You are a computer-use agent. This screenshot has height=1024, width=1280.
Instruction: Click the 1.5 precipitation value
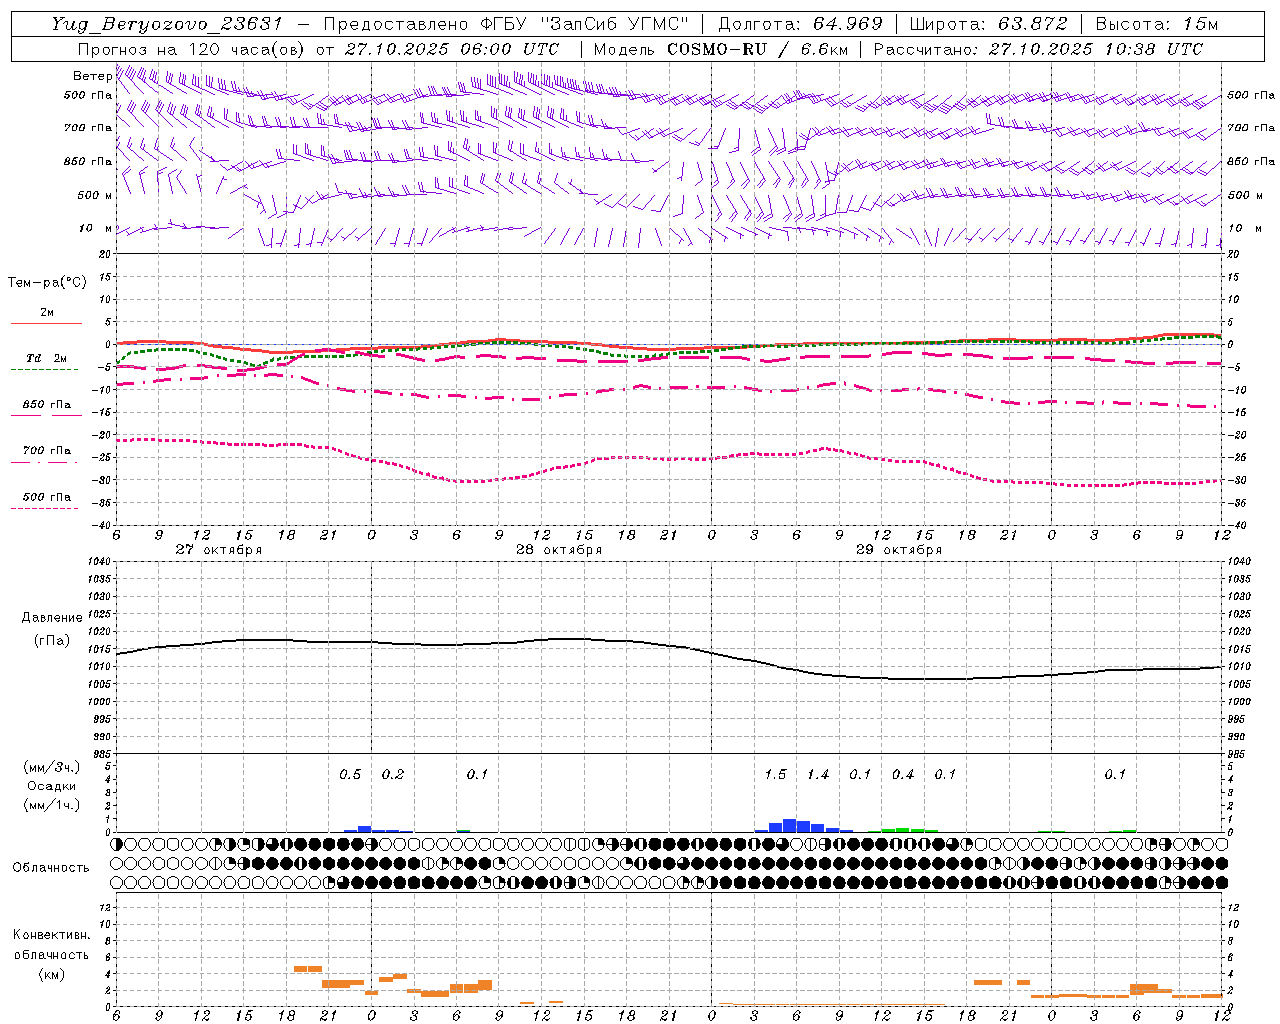pos(775,775)
